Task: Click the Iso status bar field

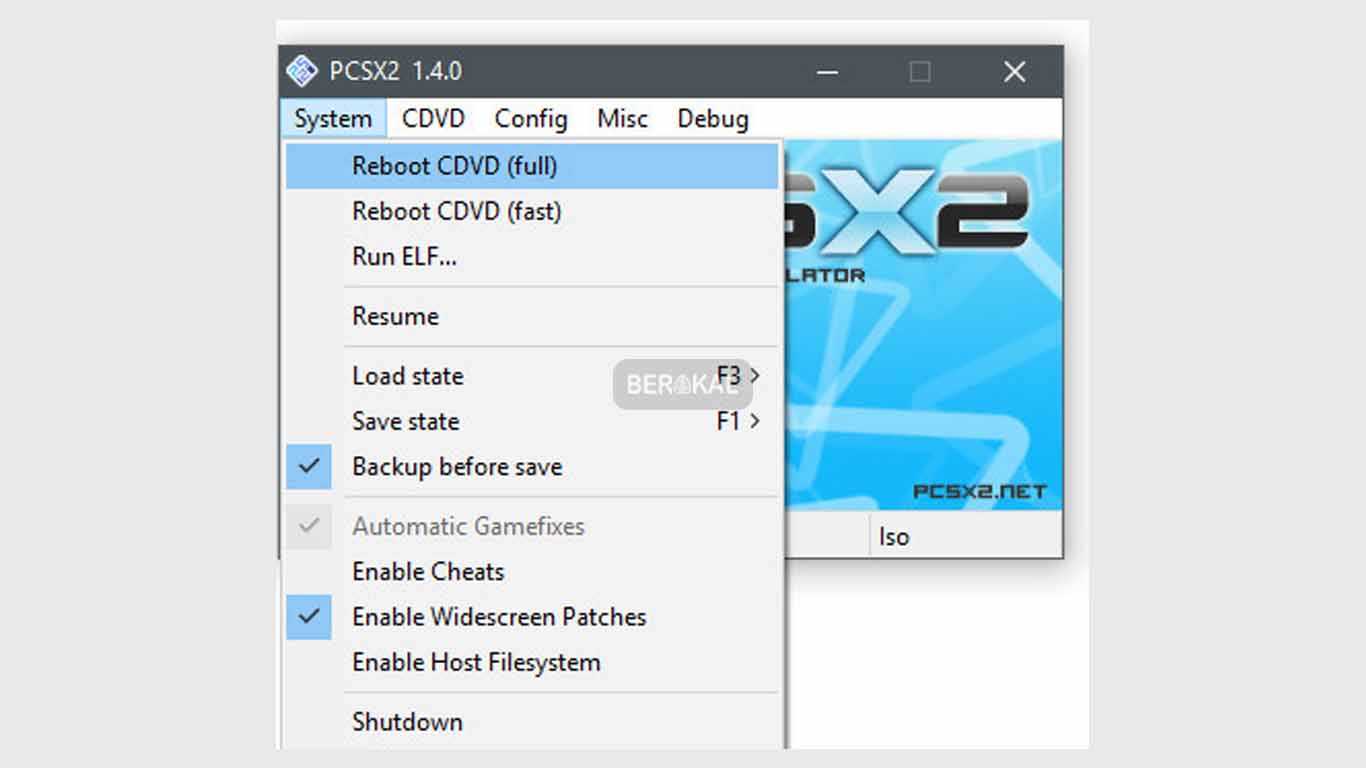Action: click(964, 537)
